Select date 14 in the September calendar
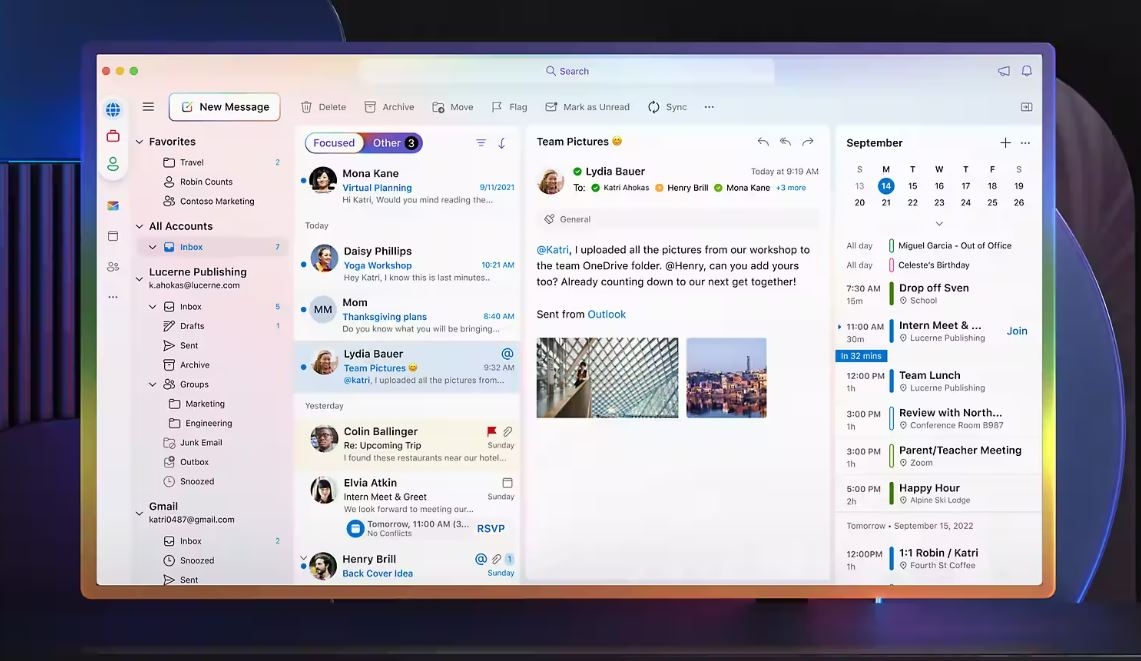This screenshot has width=1141, height=661. pyautogui.click(x=886, y=186)
